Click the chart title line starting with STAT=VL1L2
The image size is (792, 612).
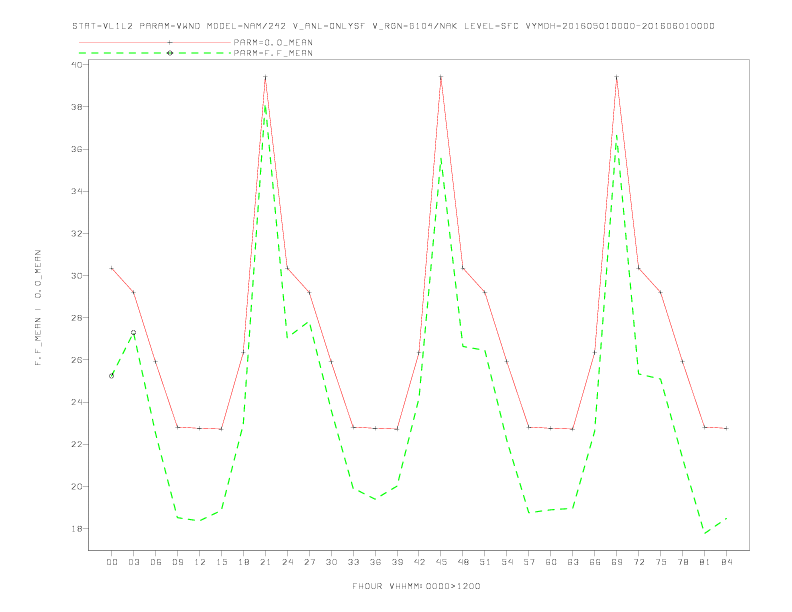pyautogui.click(x=393, y=26)
